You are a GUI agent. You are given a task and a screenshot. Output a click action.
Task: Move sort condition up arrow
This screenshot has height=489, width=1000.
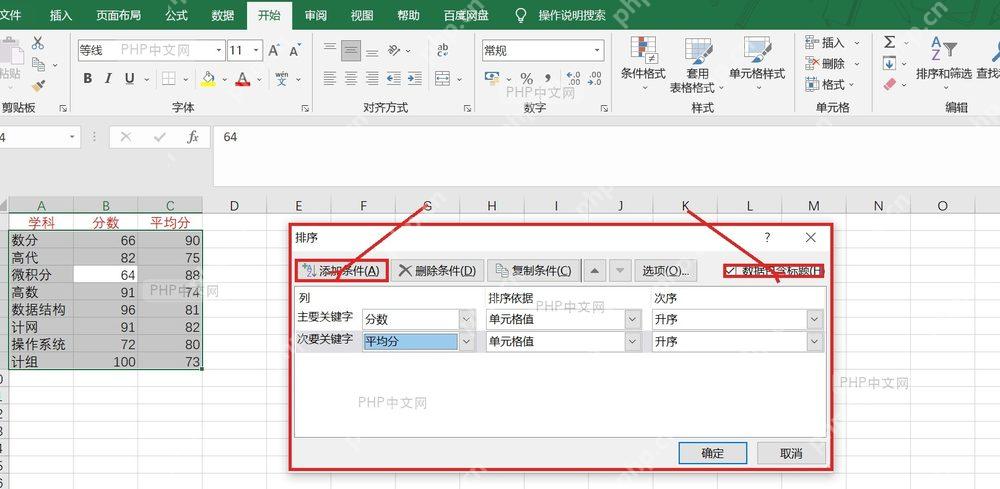594,271
